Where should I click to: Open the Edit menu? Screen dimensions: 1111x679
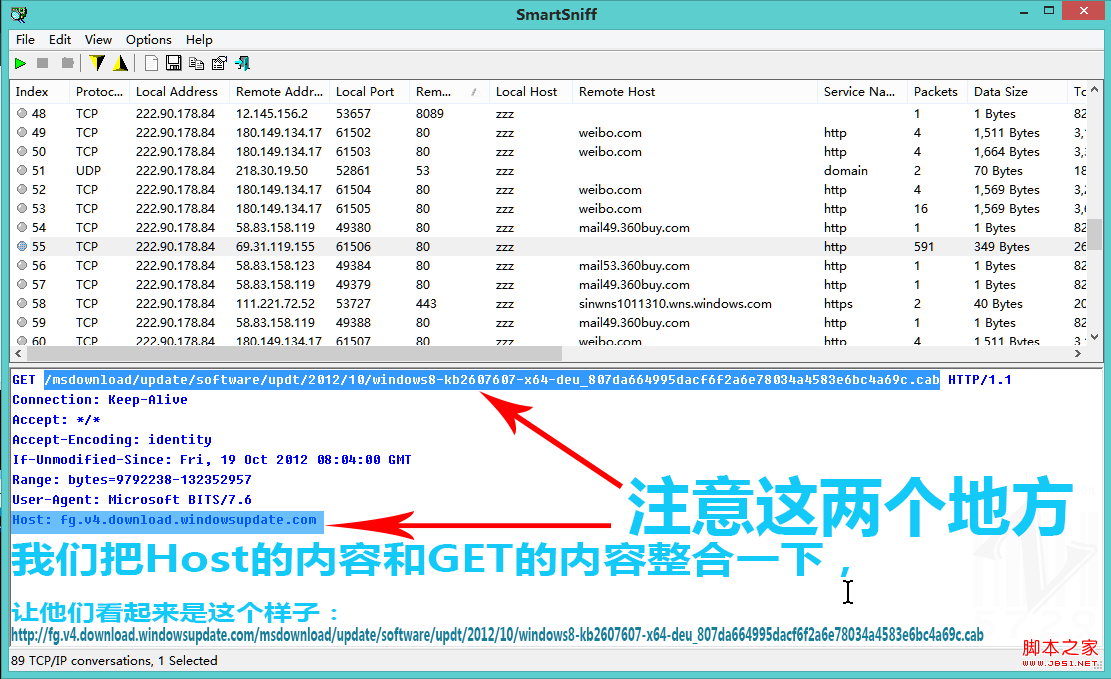click(x=60, y=40)
